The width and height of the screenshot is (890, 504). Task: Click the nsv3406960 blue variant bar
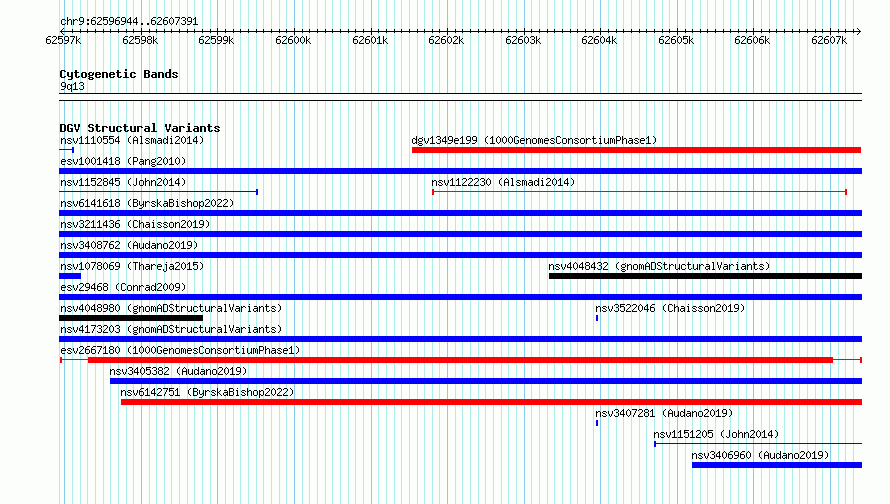pos(776,465)
